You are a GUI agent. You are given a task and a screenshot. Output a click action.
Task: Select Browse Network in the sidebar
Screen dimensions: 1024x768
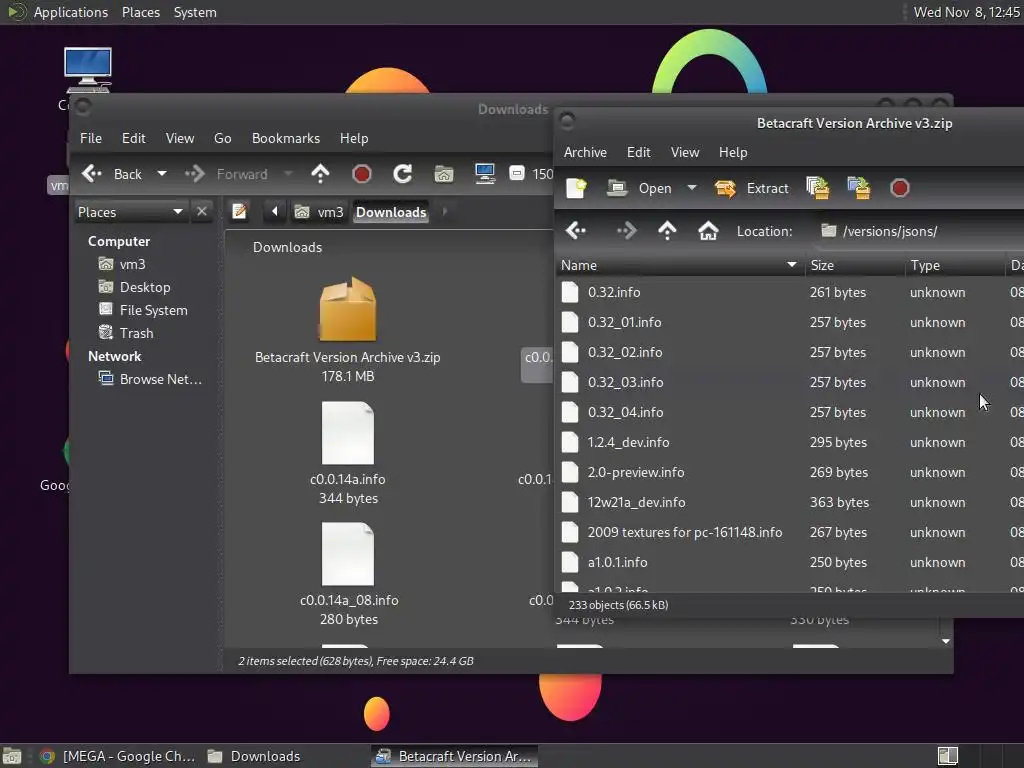[150, 379]
